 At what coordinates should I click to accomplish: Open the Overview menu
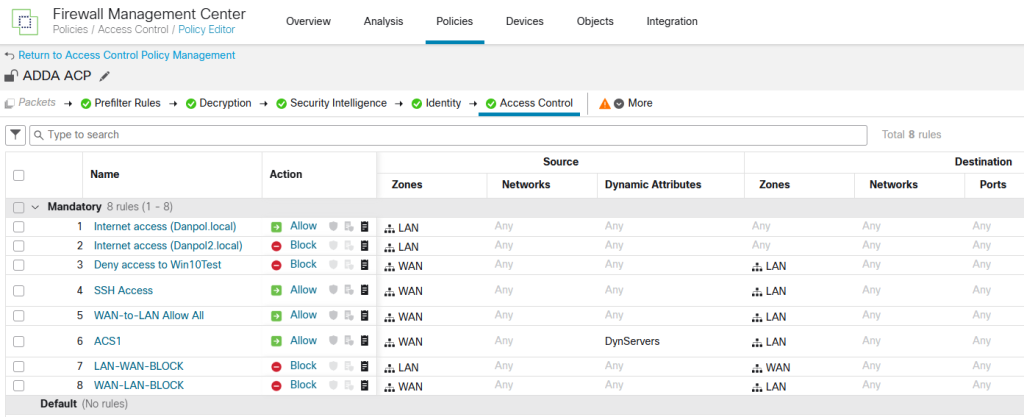308,22
